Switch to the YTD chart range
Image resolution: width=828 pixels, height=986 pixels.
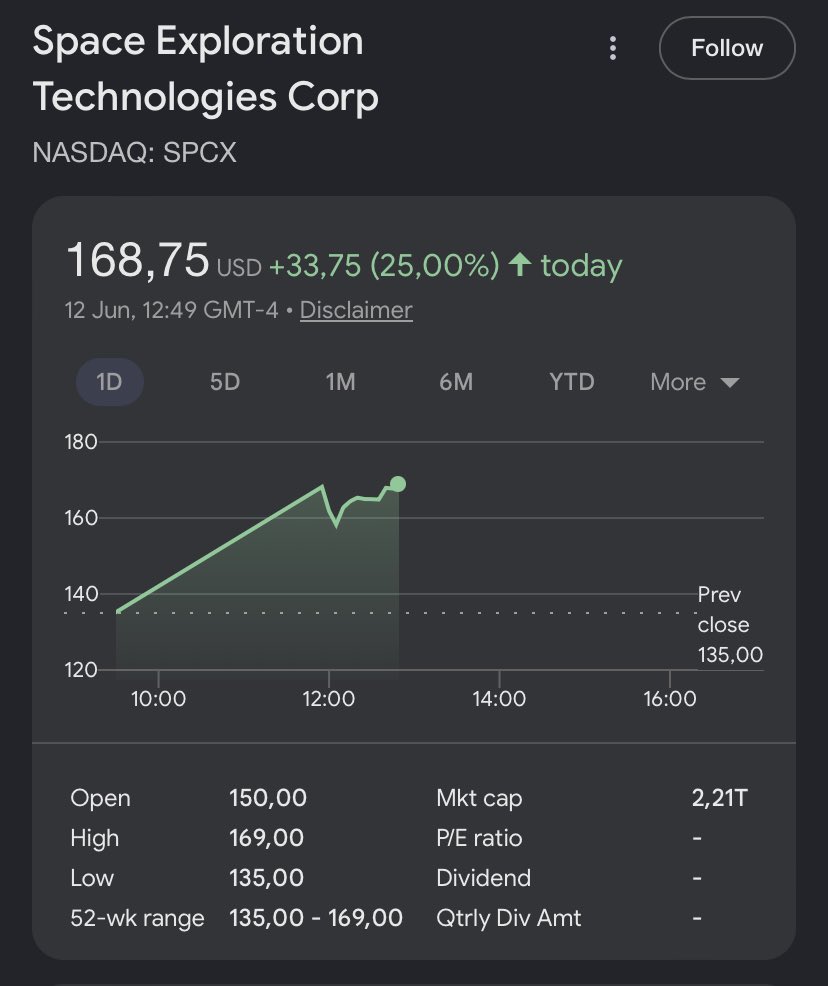click(571, 382)
